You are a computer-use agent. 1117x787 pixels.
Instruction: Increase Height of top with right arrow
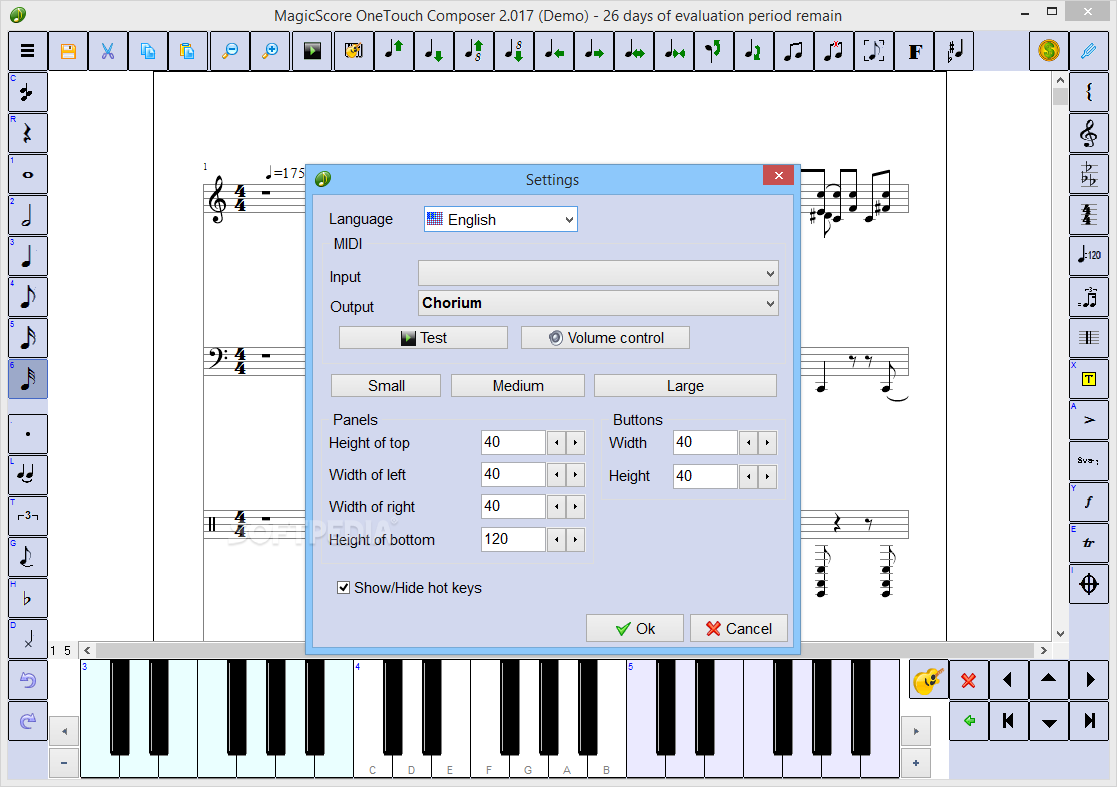tap(576, 443)
